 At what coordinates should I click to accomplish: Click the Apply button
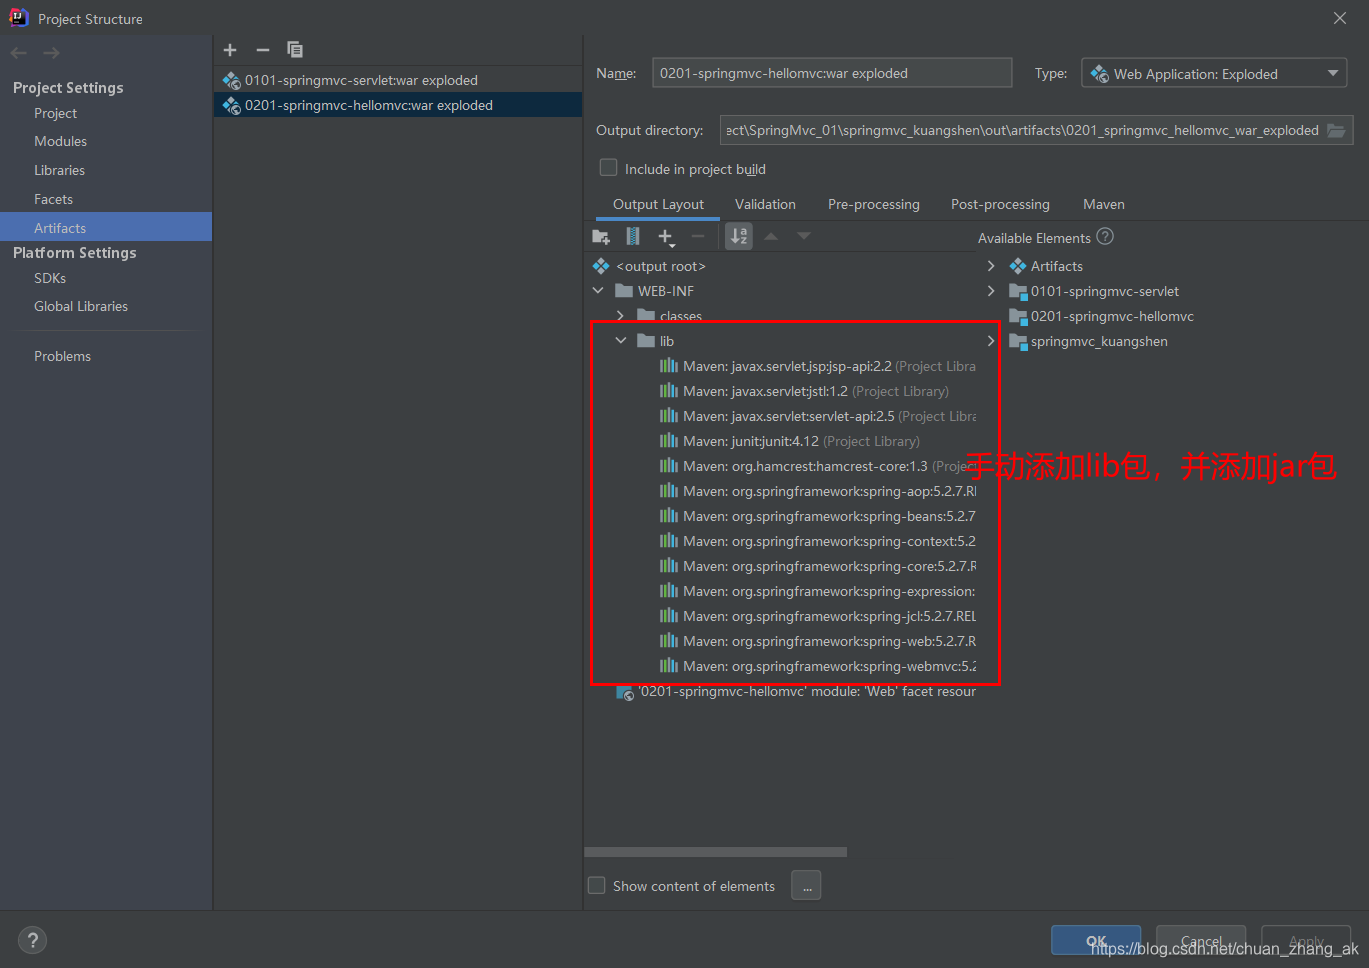1306,941
